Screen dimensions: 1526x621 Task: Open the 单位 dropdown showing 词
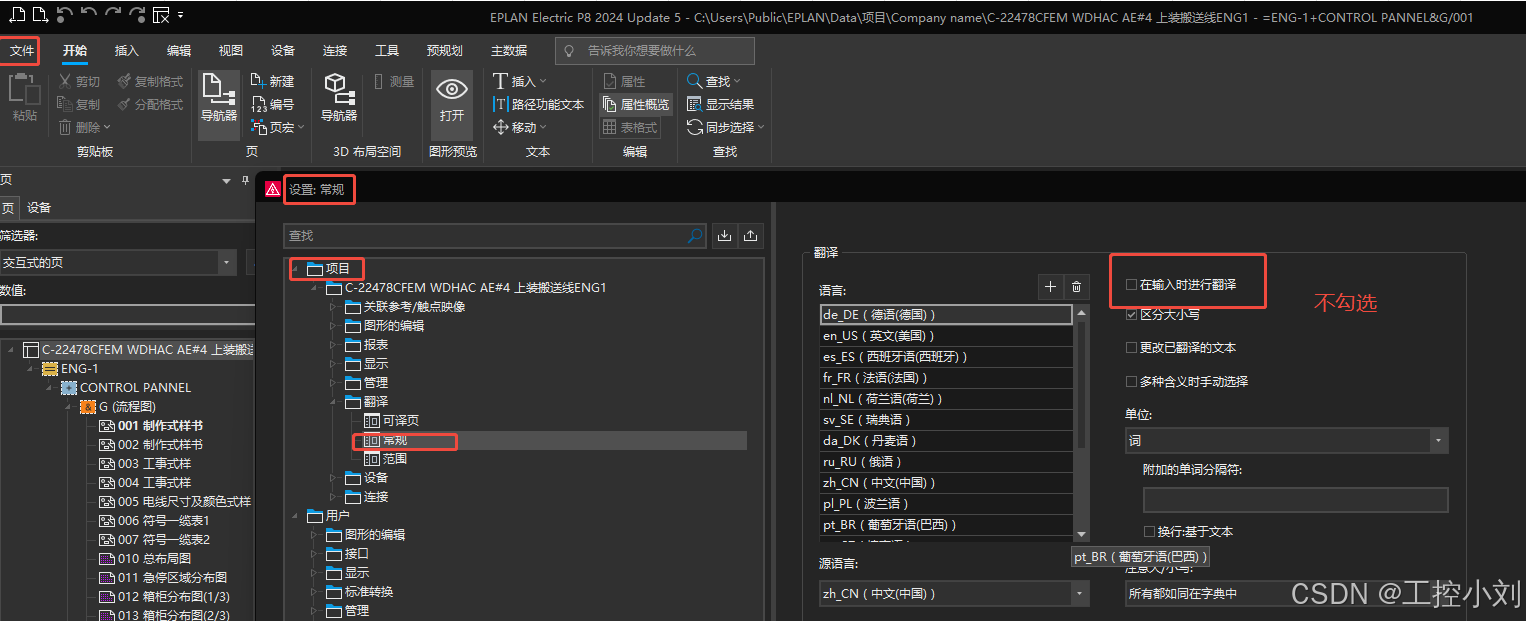coord(1286,440)
